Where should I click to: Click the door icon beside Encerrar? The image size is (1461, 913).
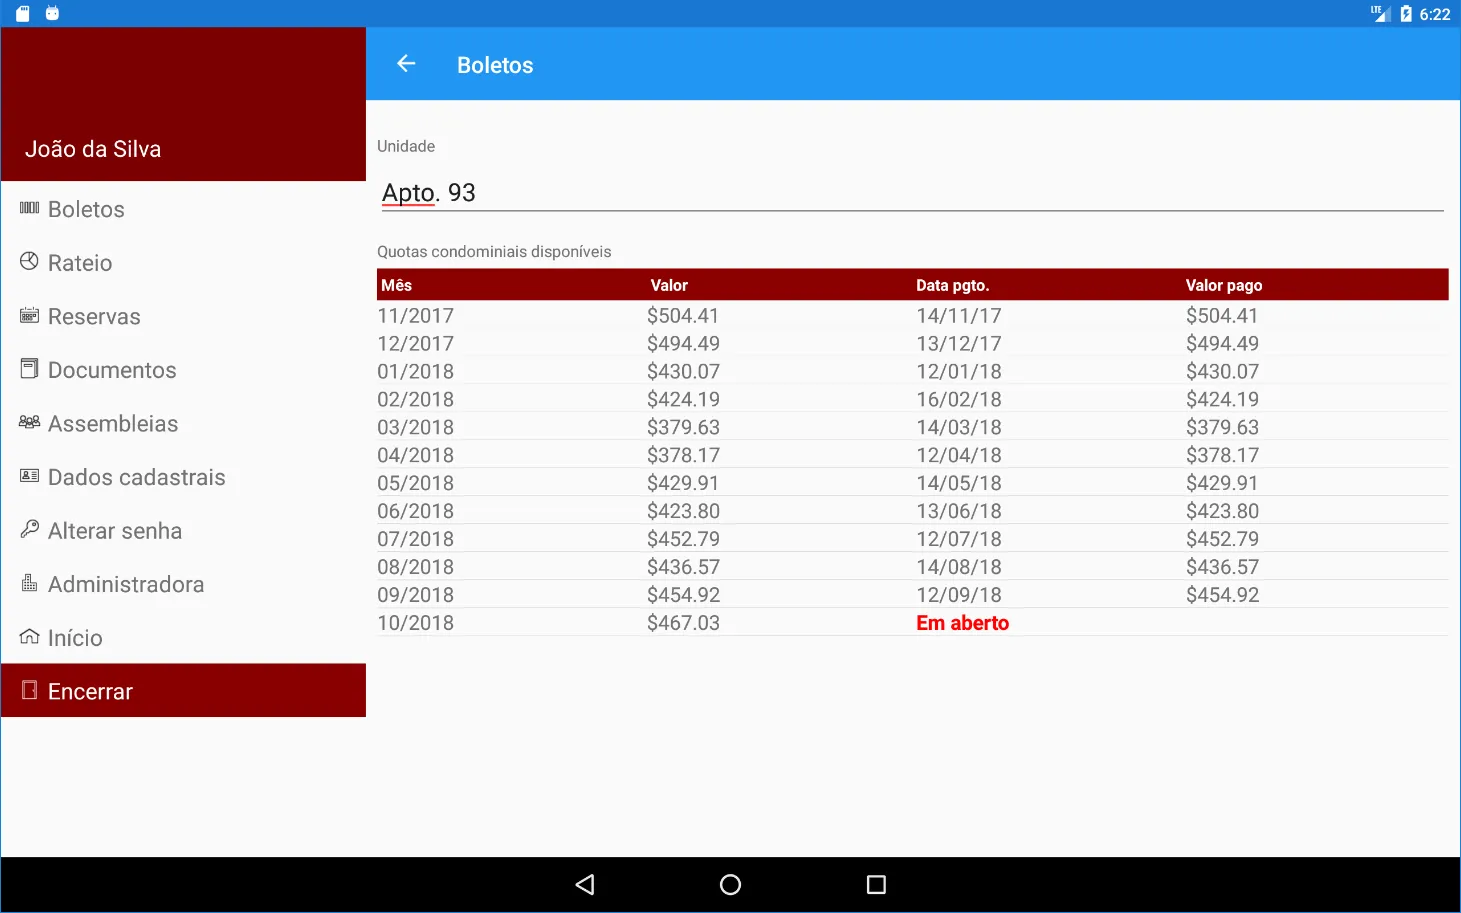(x=29, y=690)
